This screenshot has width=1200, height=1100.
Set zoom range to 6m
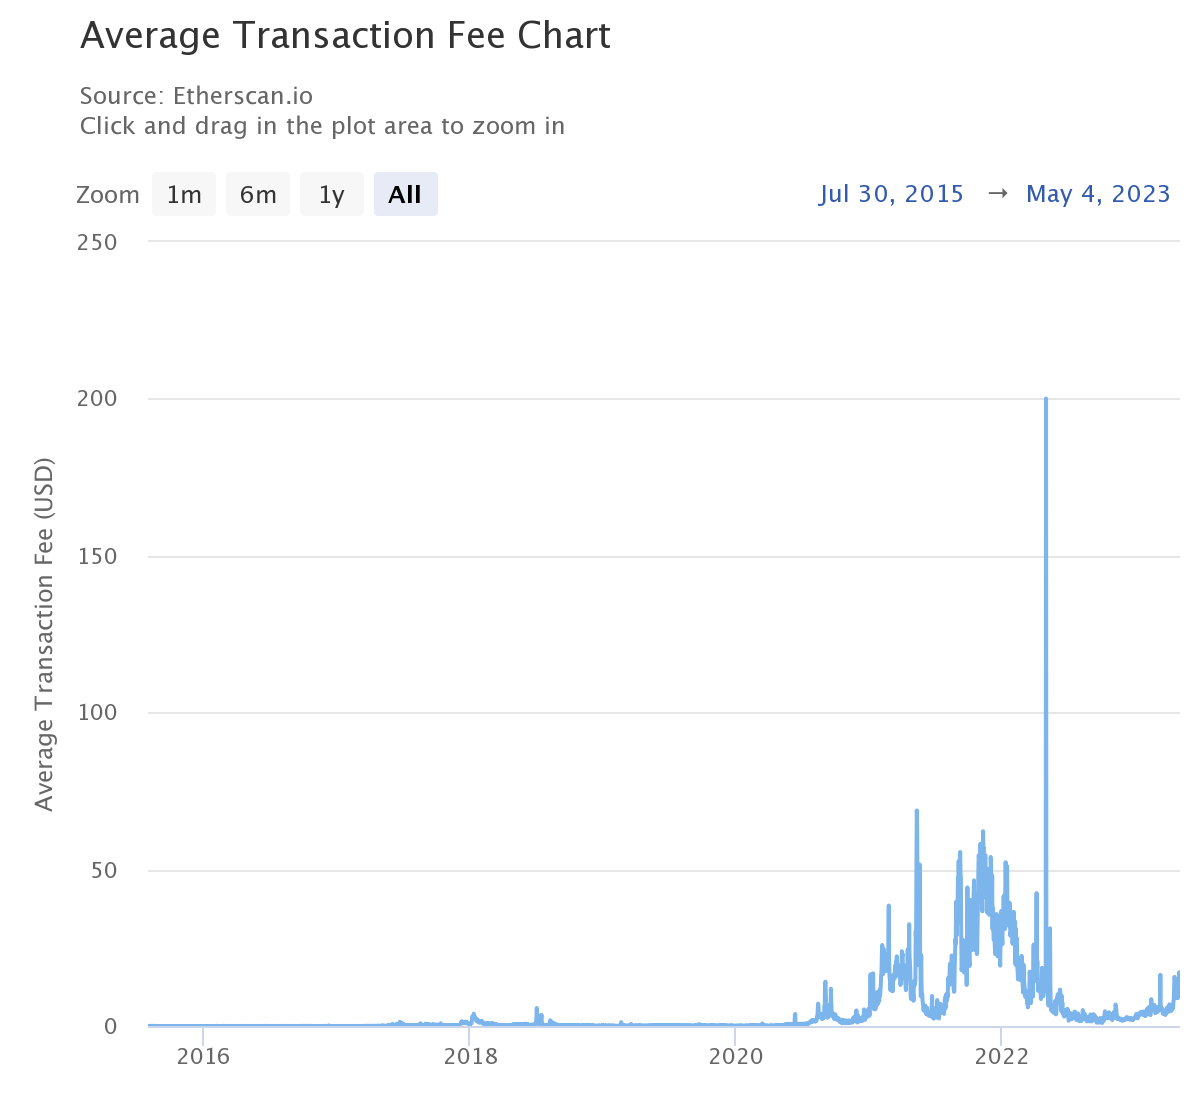tap(258, 194)
